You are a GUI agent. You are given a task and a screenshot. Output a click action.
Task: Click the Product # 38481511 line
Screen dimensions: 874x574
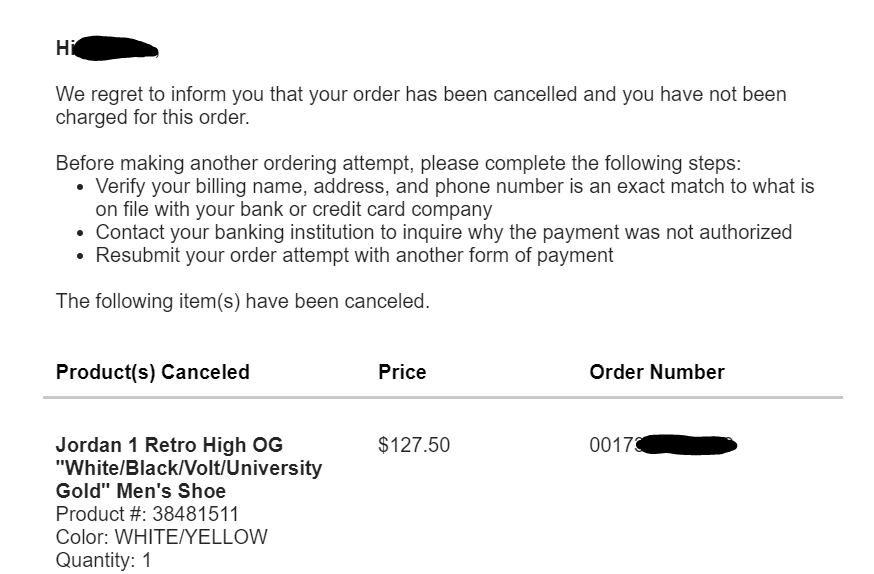147,514
